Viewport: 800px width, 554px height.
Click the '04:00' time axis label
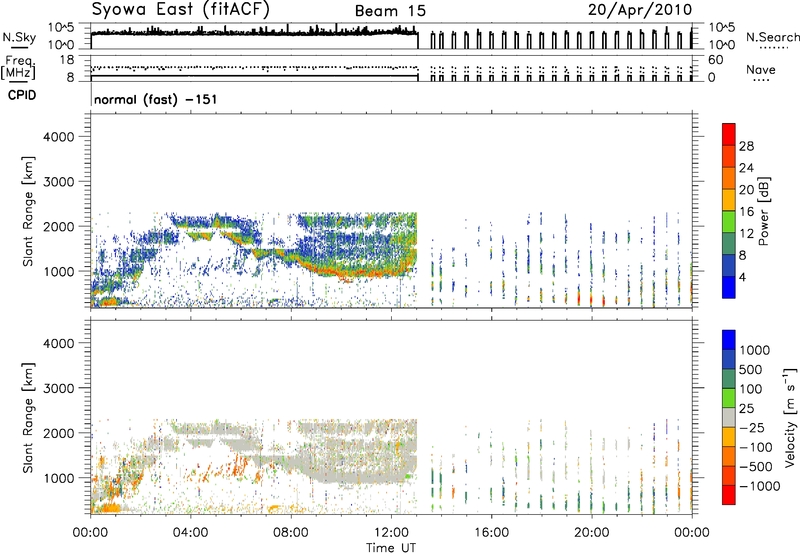click(x=190, y=533)
